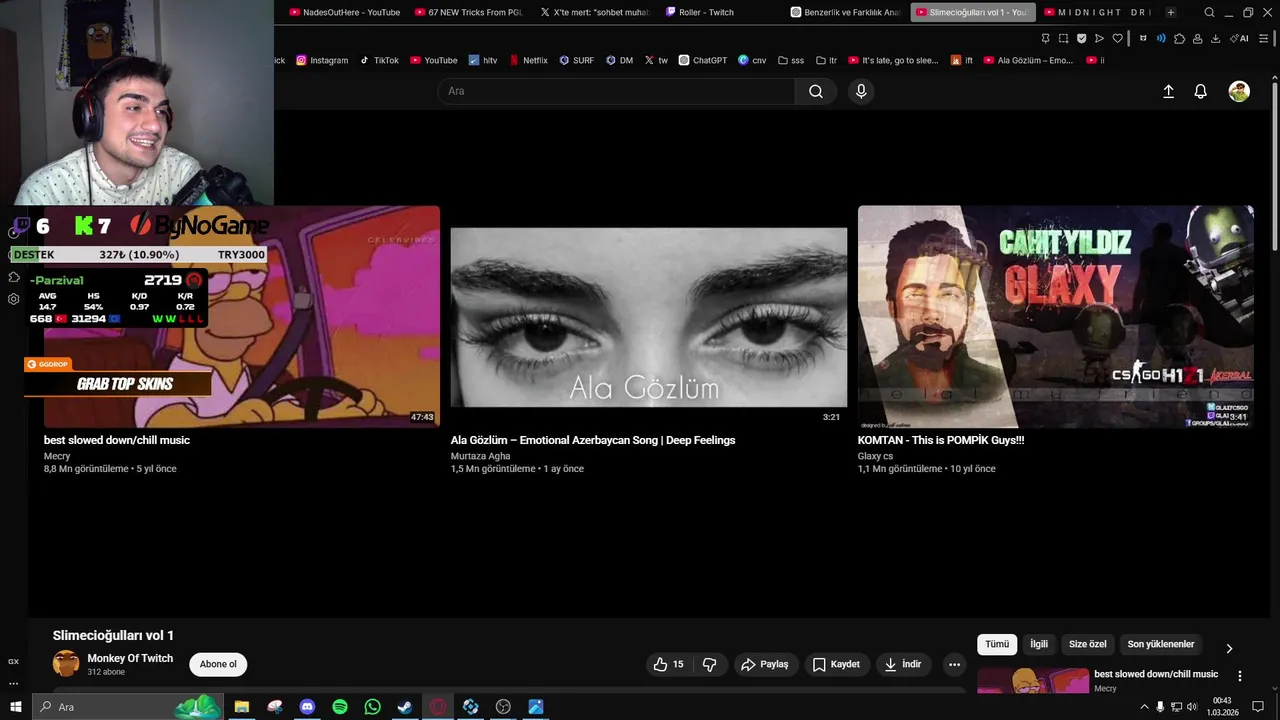This screenshot has height=720, width=1280.
Task: Open the sidebar settings gear icon
Action: (13, 299)
